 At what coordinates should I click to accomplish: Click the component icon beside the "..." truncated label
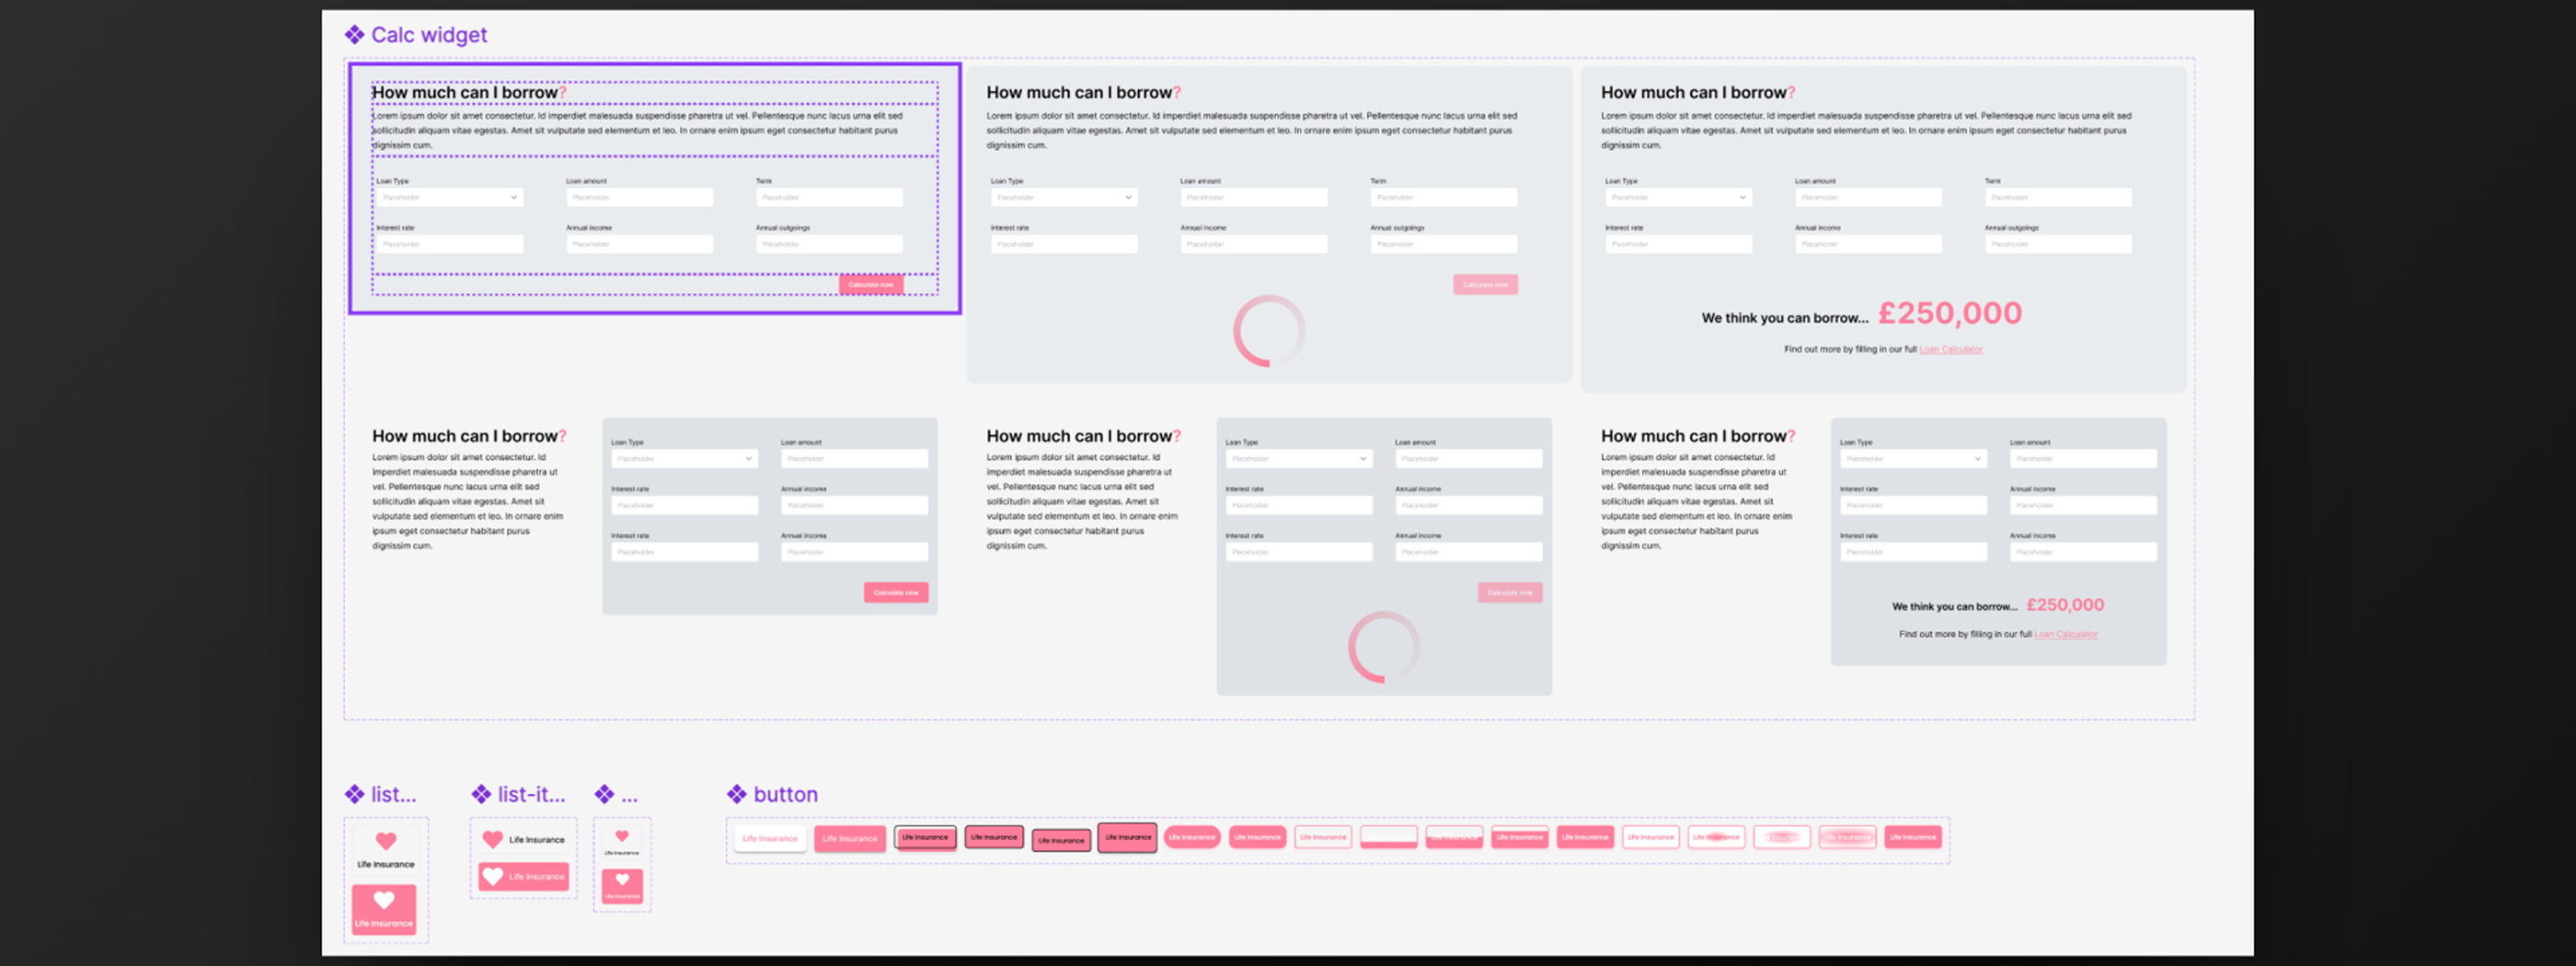coord(604,794)
